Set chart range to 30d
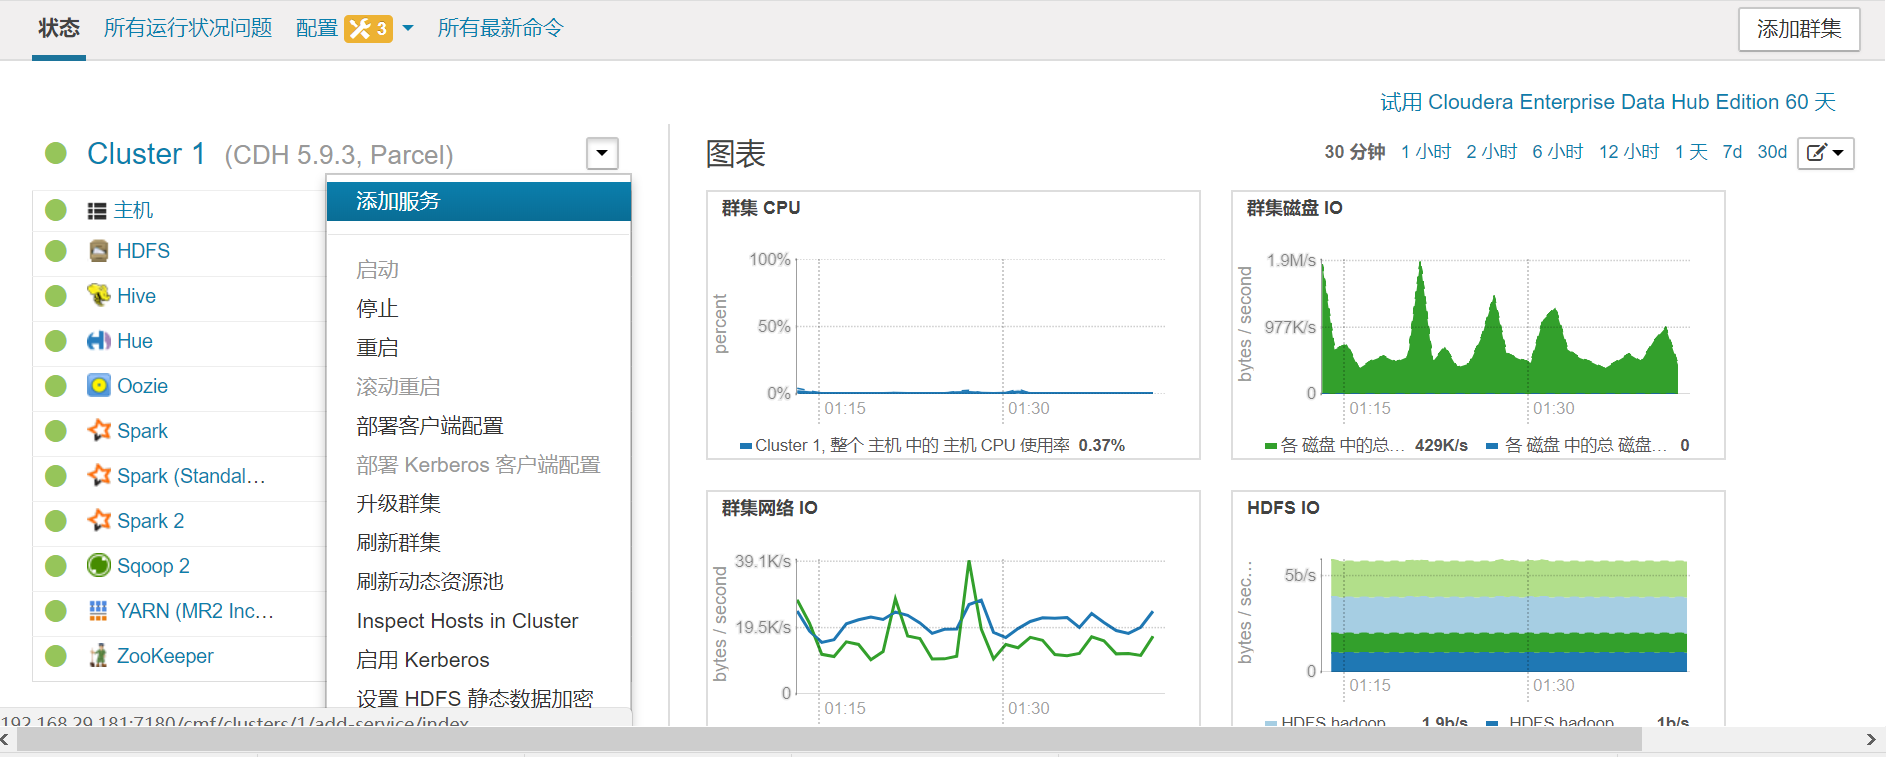Screen dimensions: 1886x757 [x=1772, y=152]
